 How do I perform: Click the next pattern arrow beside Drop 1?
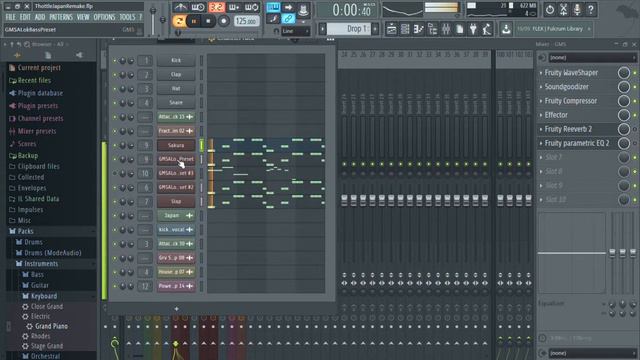click(375, 29)
